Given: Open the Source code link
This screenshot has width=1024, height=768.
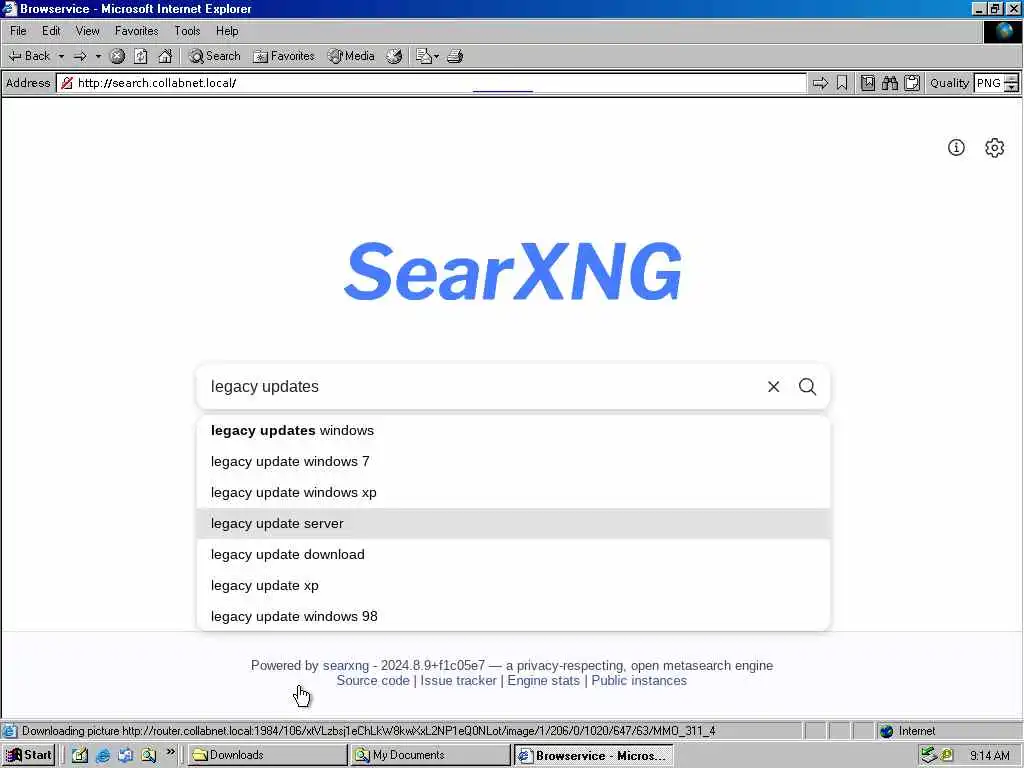Looking at the screenshot, I should pos(373,680).
